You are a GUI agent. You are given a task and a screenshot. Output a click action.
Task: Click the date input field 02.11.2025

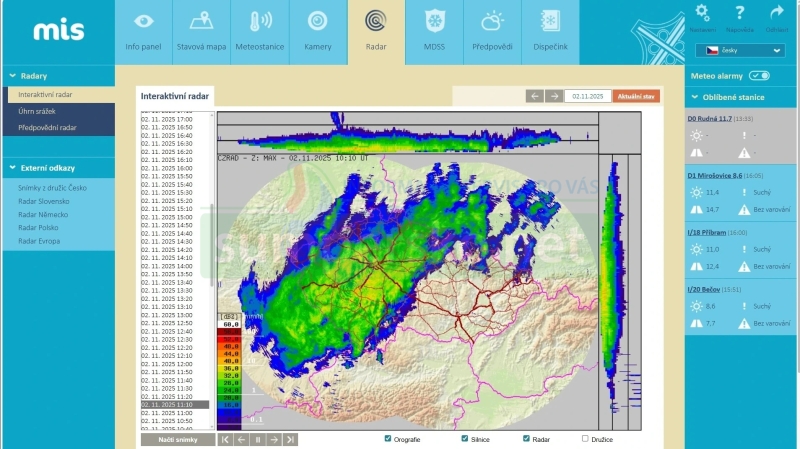[586, 96]
